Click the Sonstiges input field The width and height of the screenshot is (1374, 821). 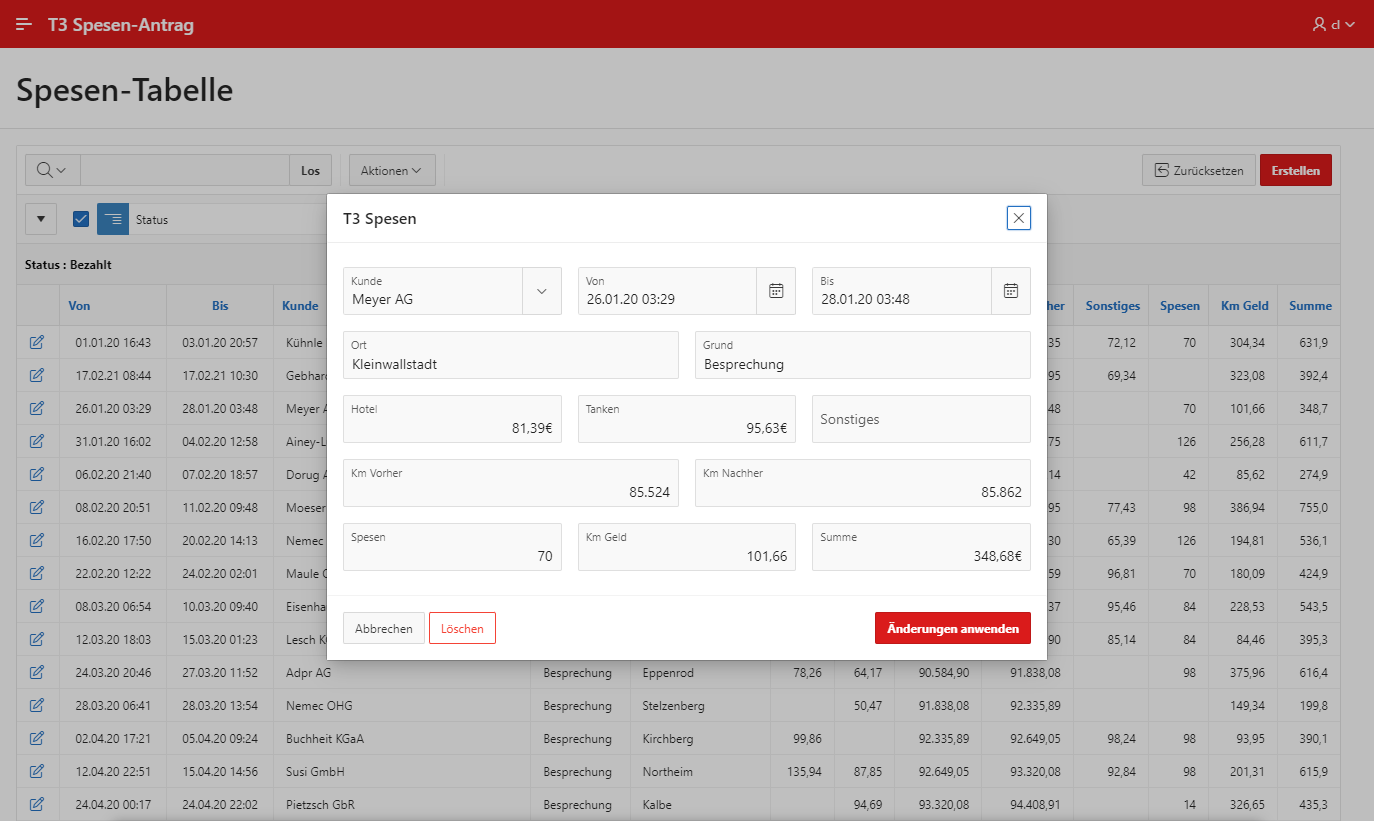(x=920, y=419)
